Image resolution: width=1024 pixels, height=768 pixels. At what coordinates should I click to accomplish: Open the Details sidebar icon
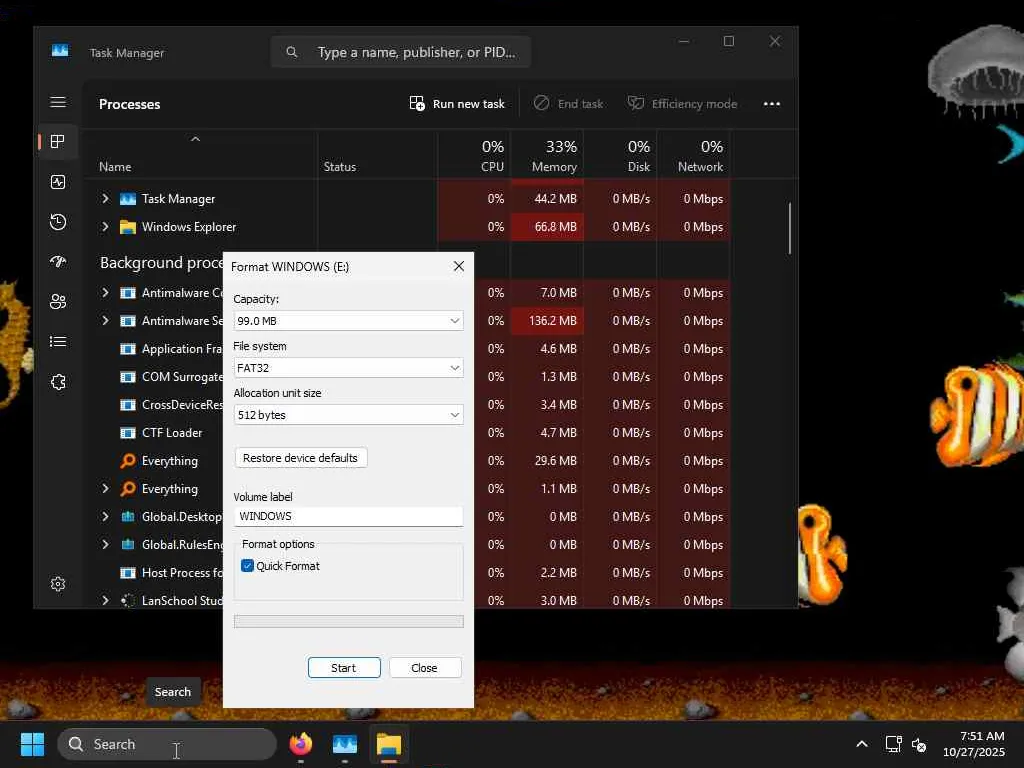pyautogui.click(x=57, y=342)
